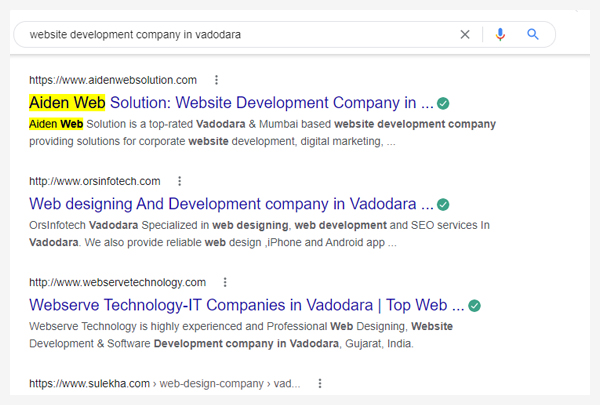Click the sulekha.com web-design-company breadcrumb URL
The image size is (600, 405).
pos(165,384)
